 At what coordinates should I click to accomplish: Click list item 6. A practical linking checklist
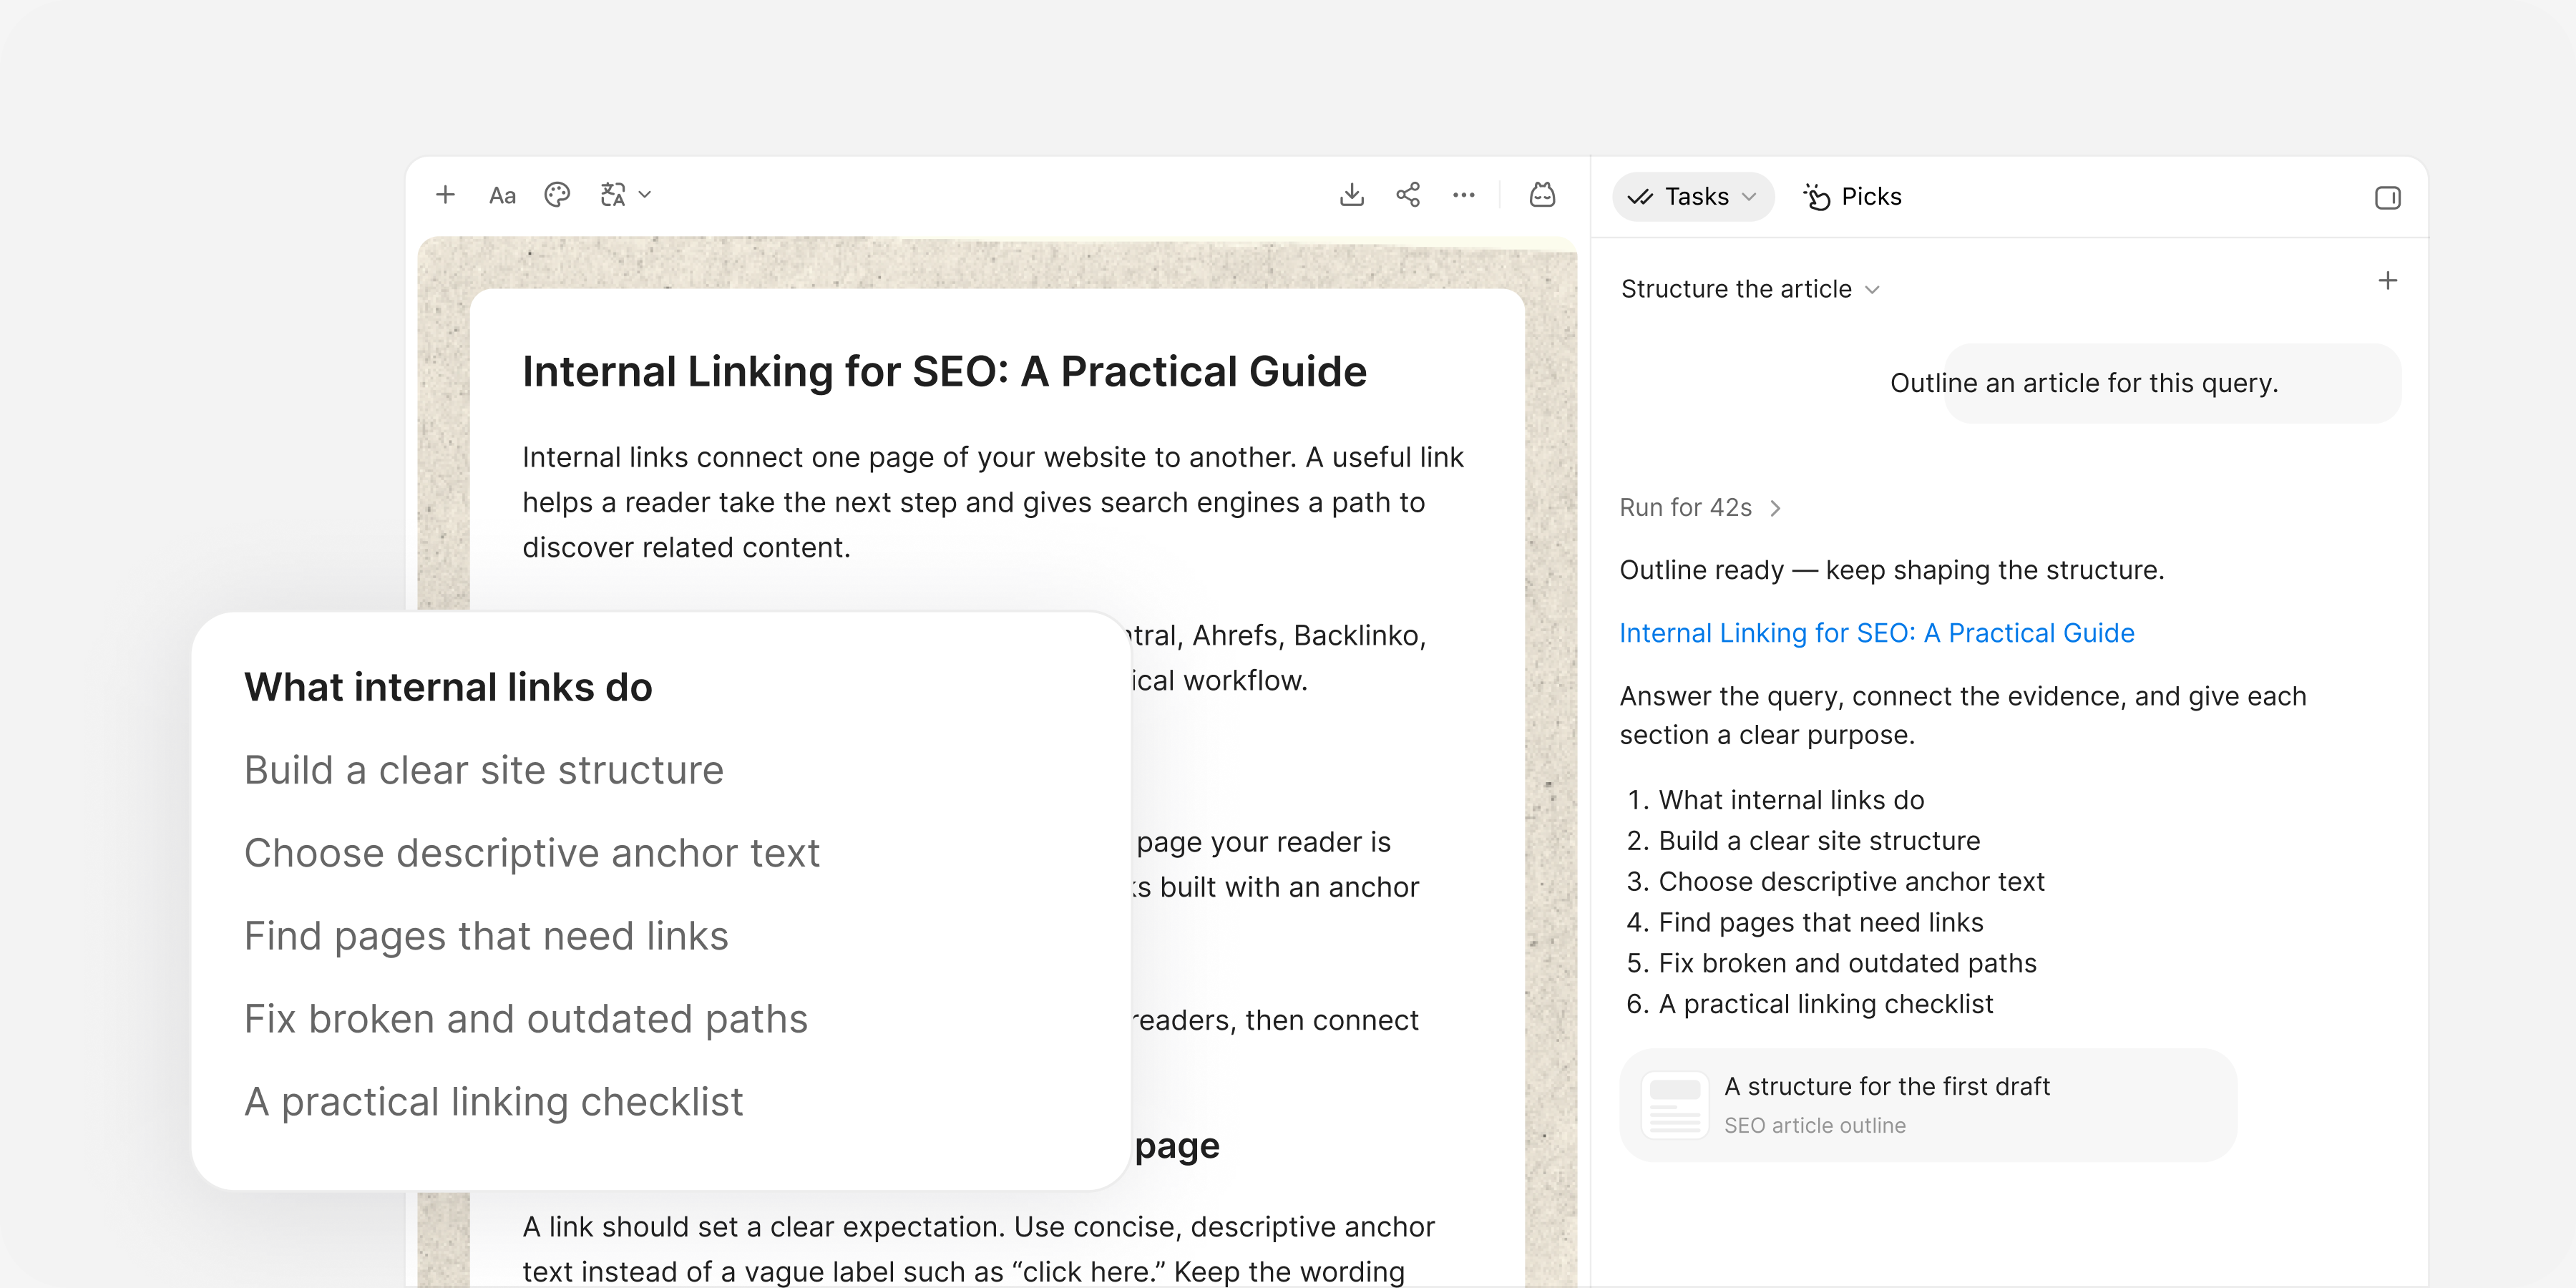click(x=1810, y=1004)
